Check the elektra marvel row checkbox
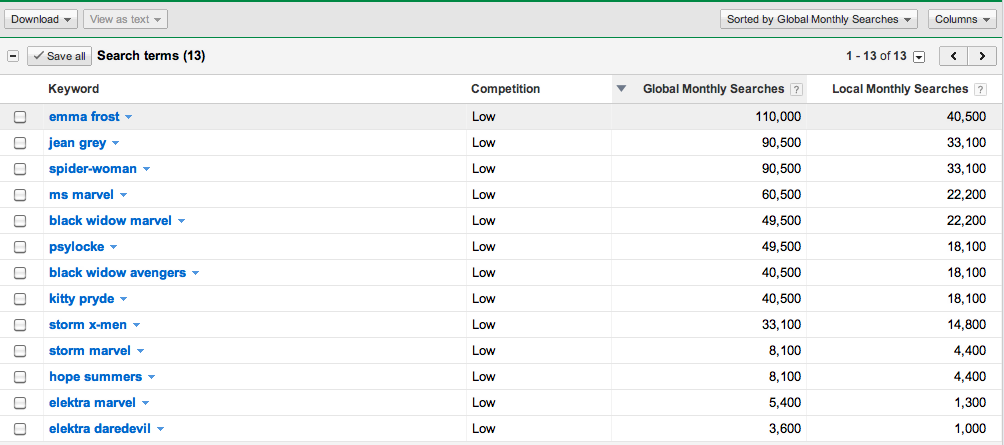The image size is (1004, 445). pyautogui.click(x=20, y=403)
